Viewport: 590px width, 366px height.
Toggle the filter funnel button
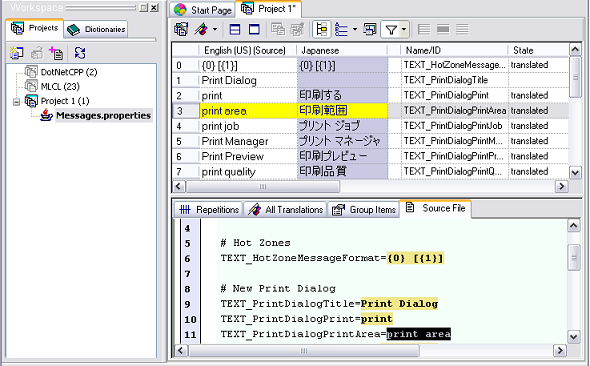click(391, 29)
